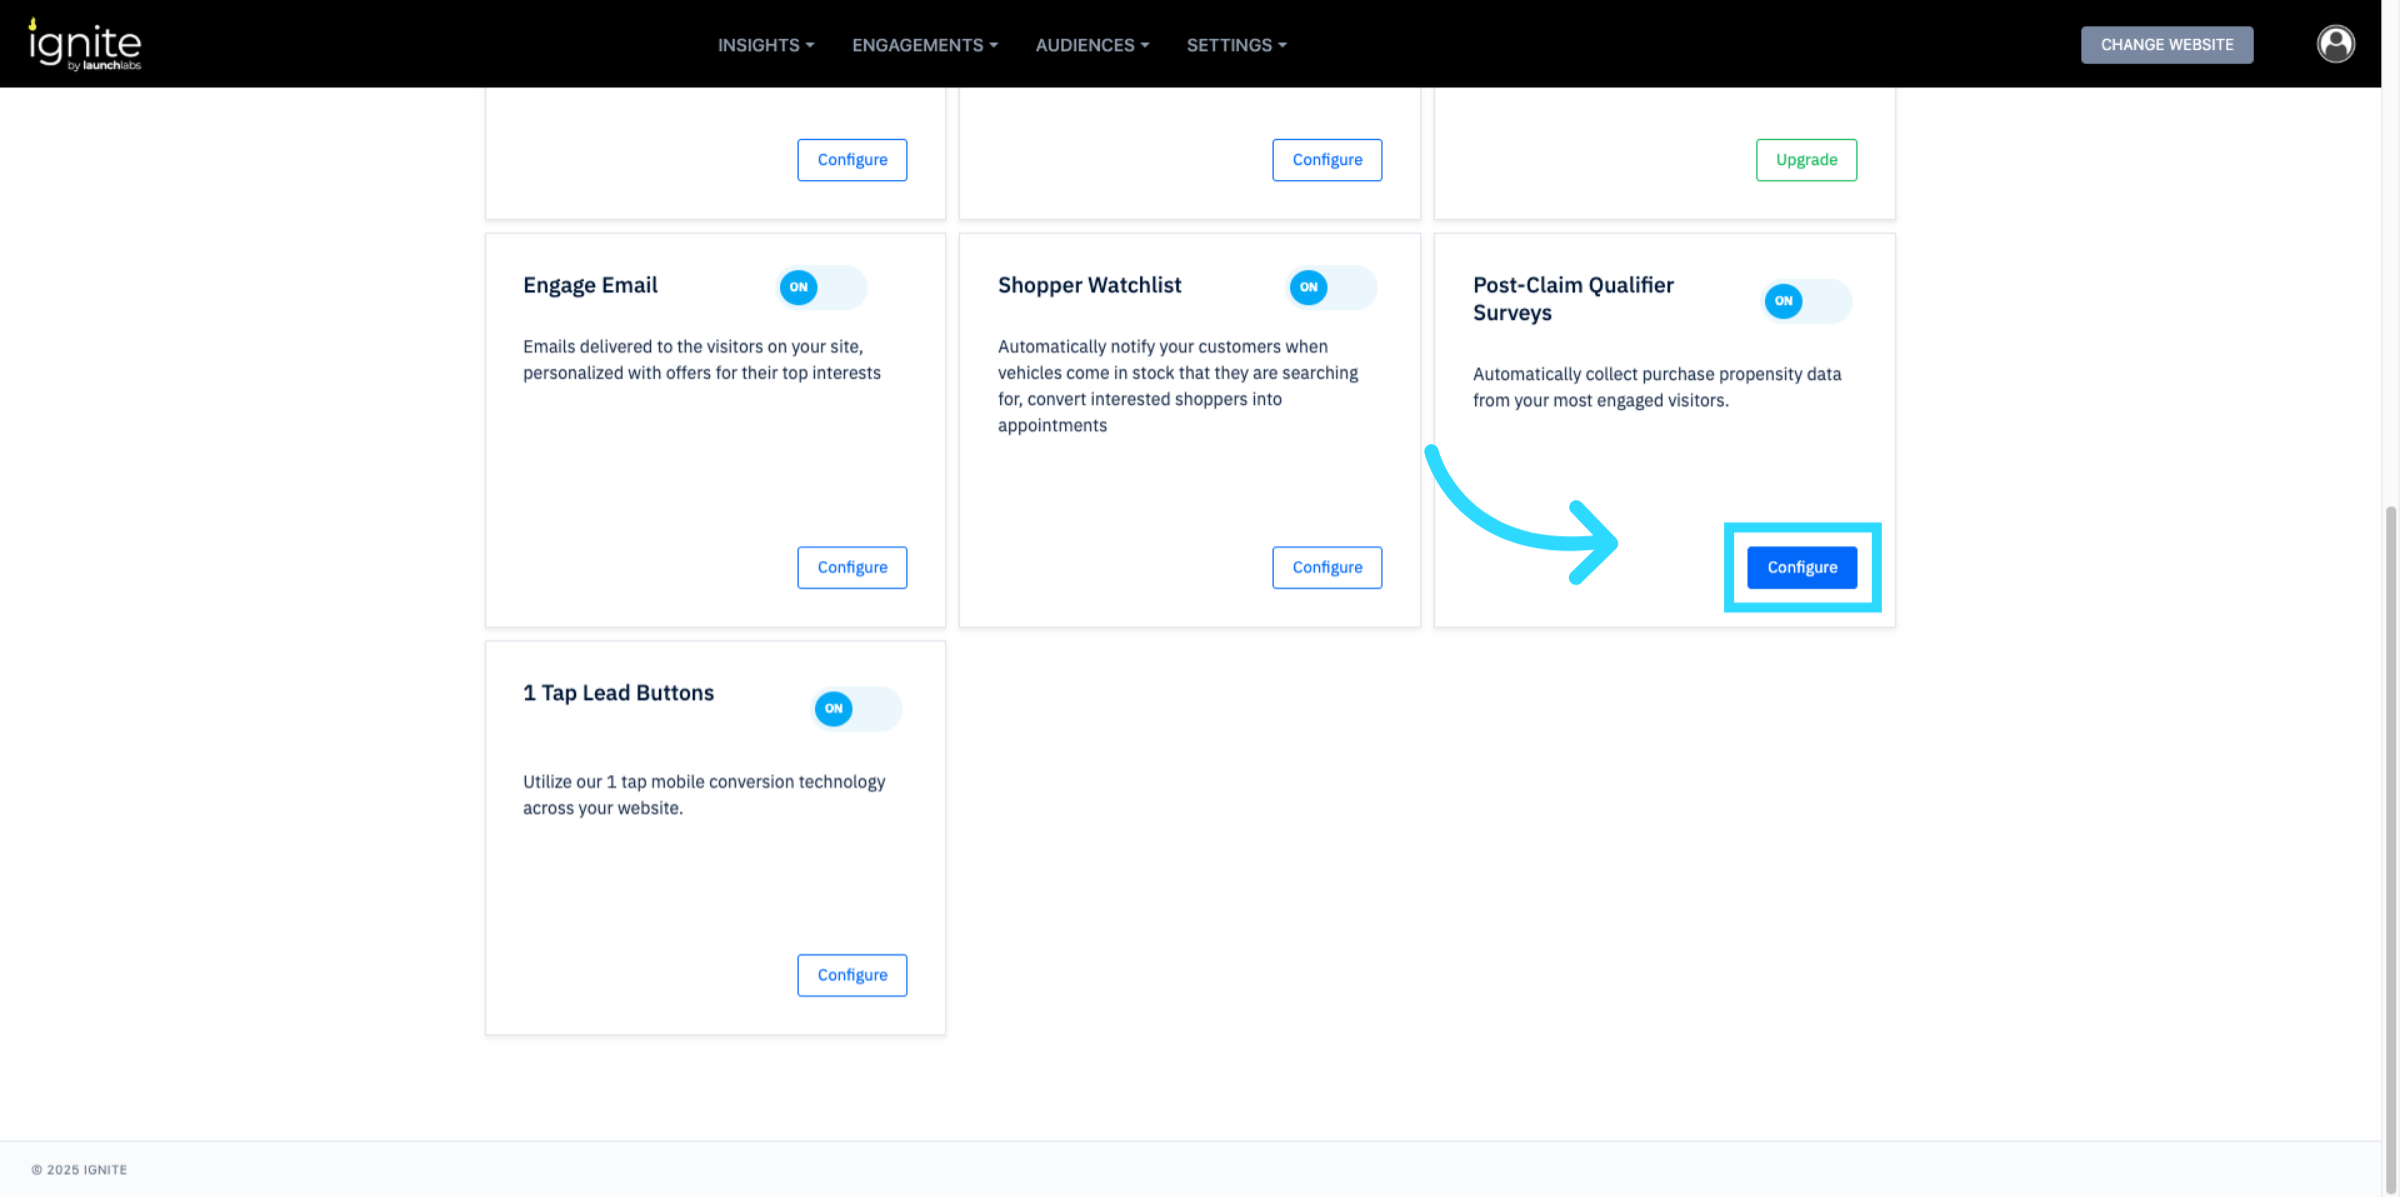
Task: Click Configure in the top-middle card
Action: pos(1326,160)
